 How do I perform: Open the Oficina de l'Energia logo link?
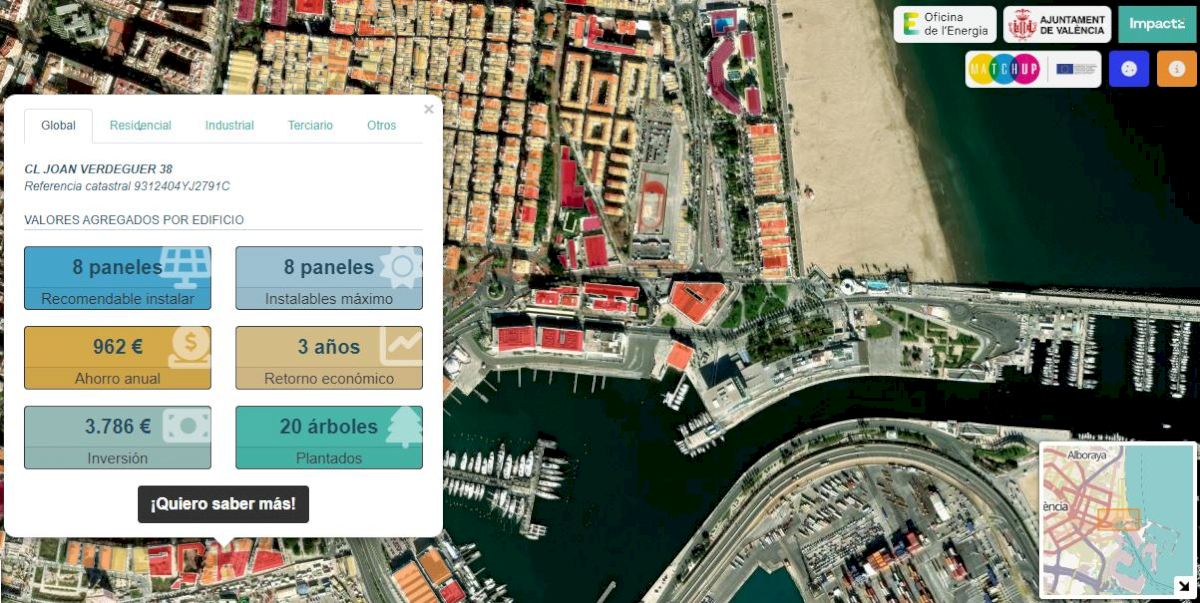coord(945,24)
